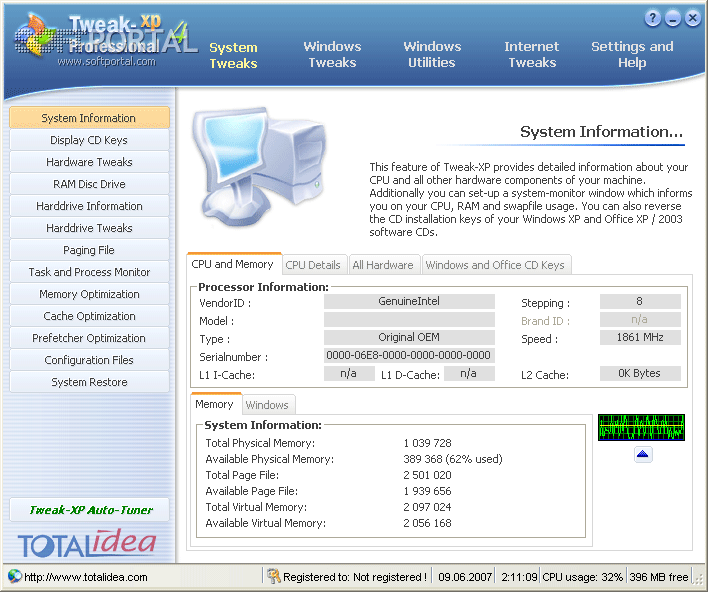
Task: Click Available Page File value 1 939 656
Action: pyautogui.click(x=428, y=491)
